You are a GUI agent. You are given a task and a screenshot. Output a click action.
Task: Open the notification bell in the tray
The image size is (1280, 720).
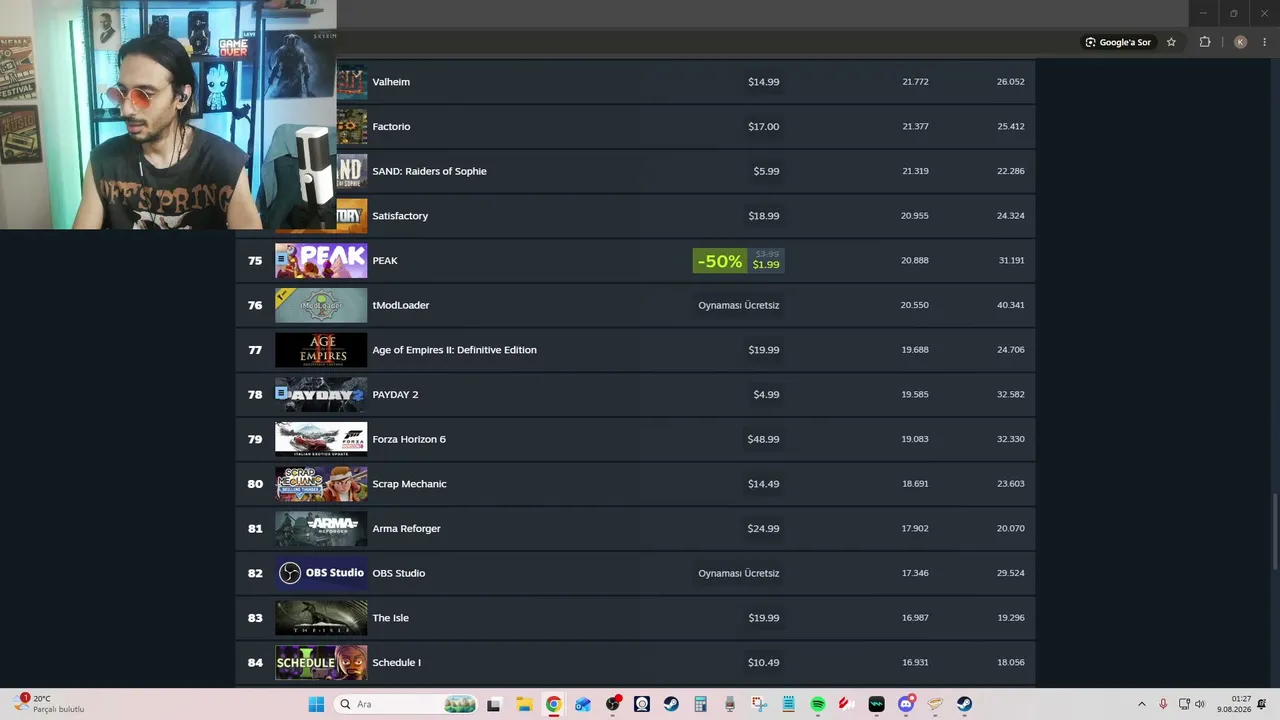(x=1262, y=704)
